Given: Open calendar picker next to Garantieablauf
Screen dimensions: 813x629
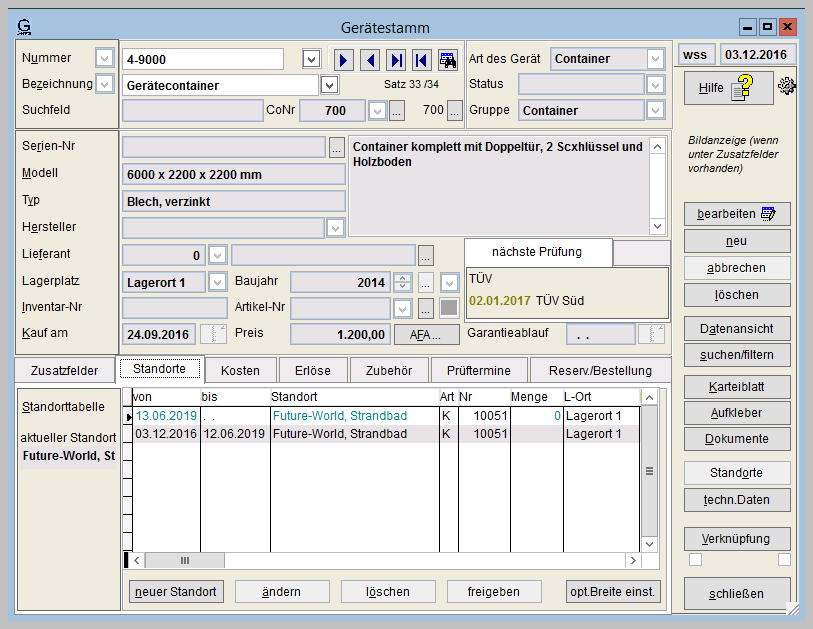Looking at the screenshot, I should [651, 334].
